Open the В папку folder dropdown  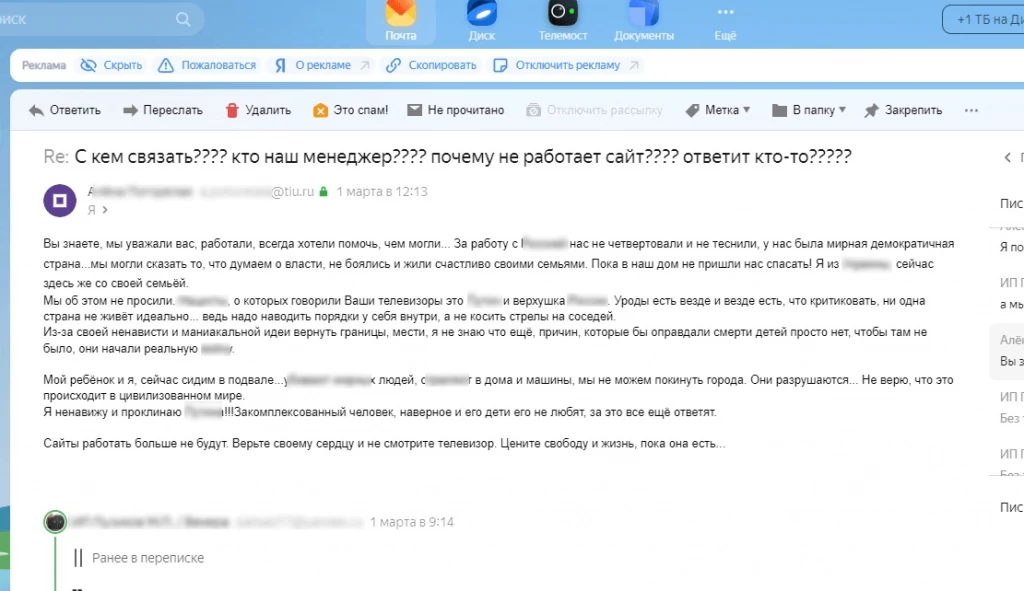(x=808, y=110)
